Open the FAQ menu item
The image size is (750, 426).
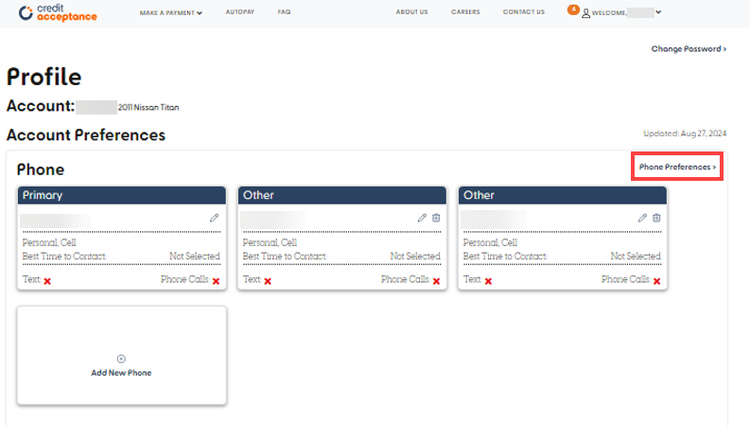[x=284, y=13]
